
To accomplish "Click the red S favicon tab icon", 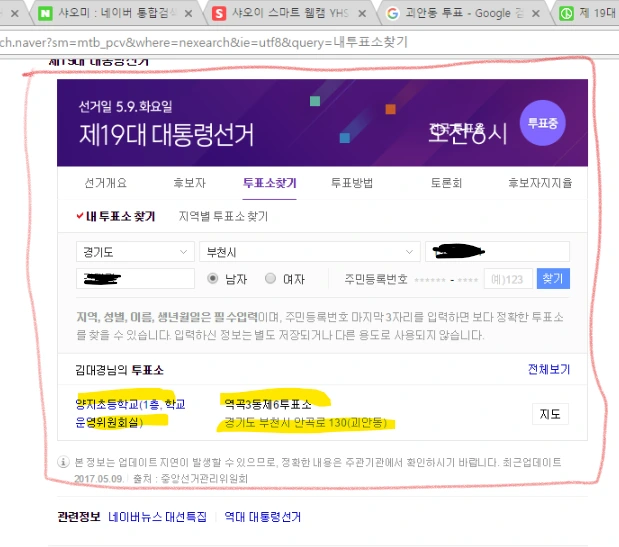I will pyautogui.click(x=219, y=14).
